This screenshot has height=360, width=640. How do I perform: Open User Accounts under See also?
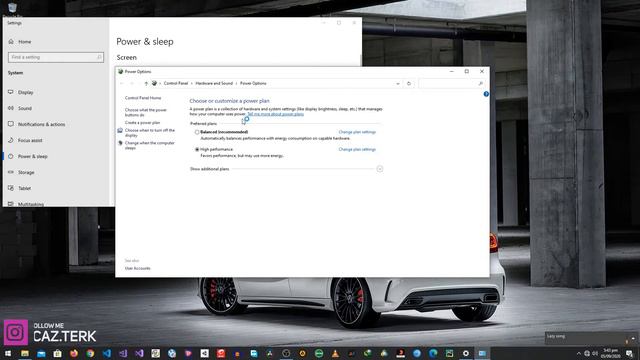[138, 268]
